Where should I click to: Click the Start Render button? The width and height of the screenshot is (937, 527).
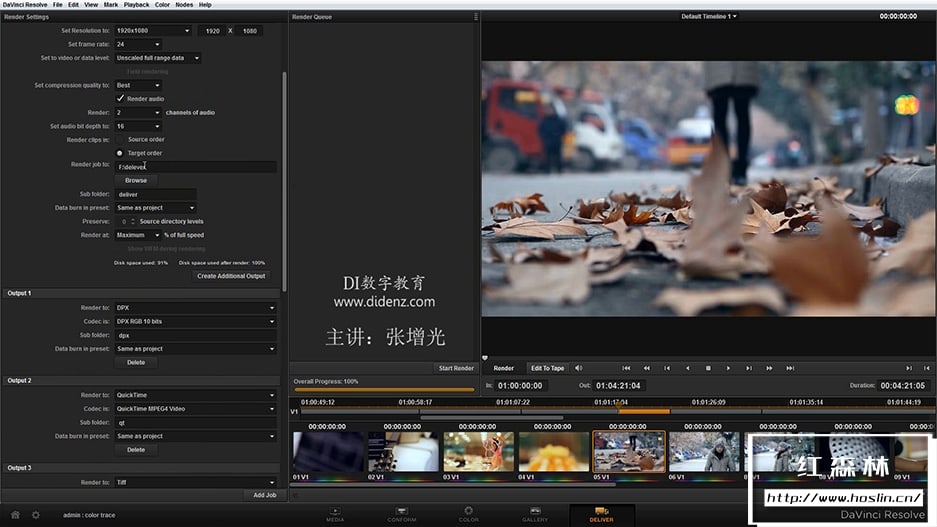(x=456, y=368)
